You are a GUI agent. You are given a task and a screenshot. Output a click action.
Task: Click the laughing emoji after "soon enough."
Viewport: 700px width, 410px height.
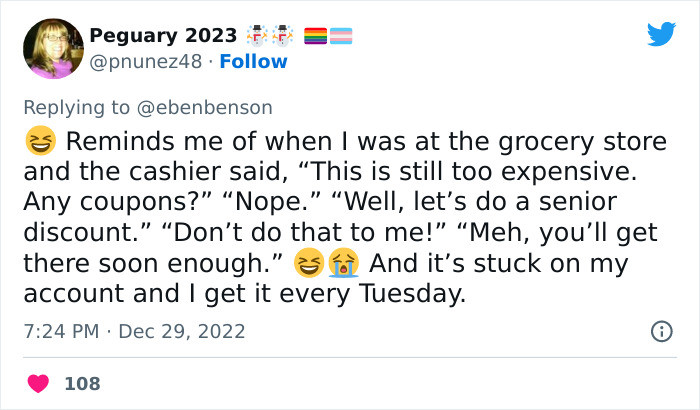click(x=309, y=265)
